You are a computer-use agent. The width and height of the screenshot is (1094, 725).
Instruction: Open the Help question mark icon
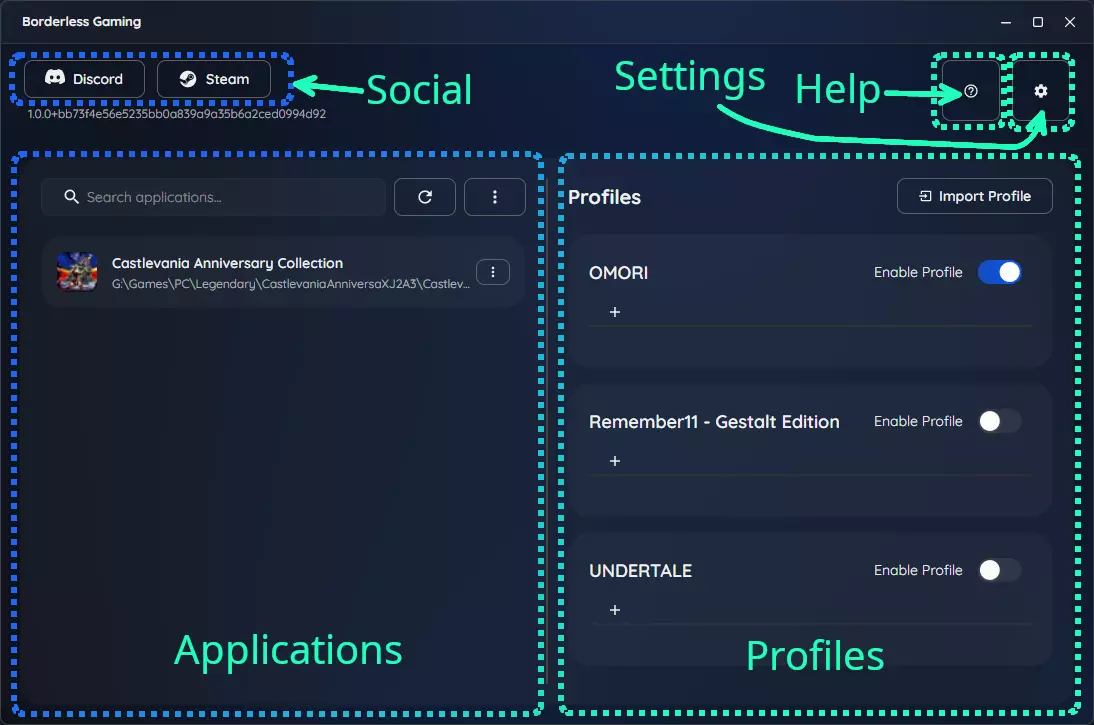(x=971, y=91)
